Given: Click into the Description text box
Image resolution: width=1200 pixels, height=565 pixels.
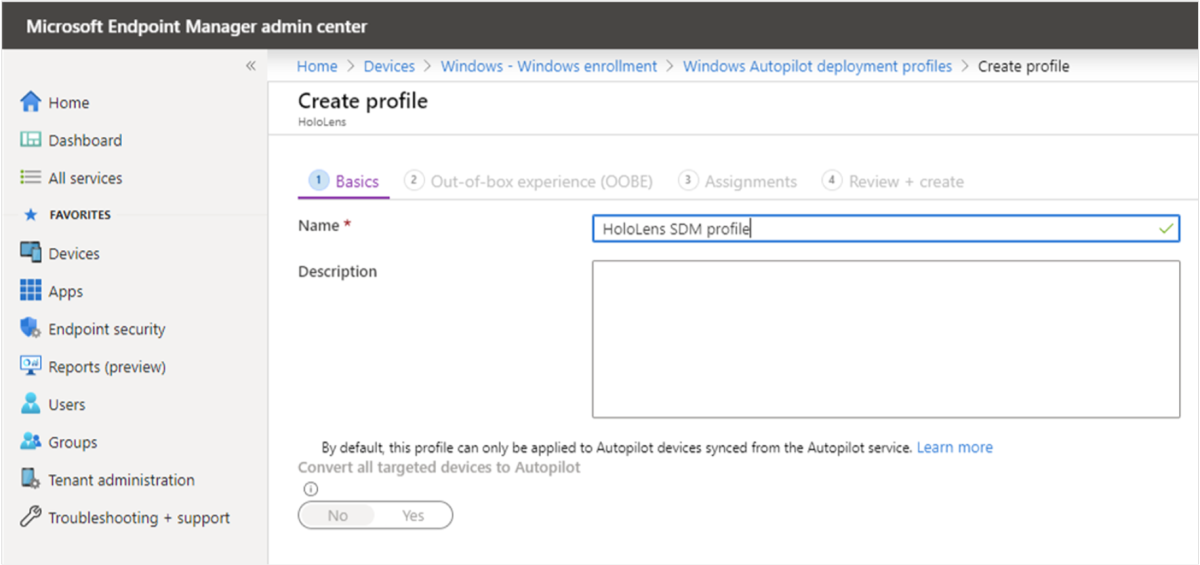Looking at the screenshot, I should point(885,339).
